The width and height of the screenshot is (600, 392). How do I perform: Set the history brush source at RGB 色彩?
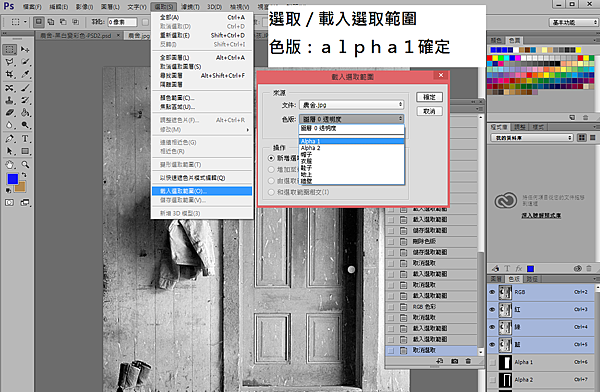click(391, 307)
